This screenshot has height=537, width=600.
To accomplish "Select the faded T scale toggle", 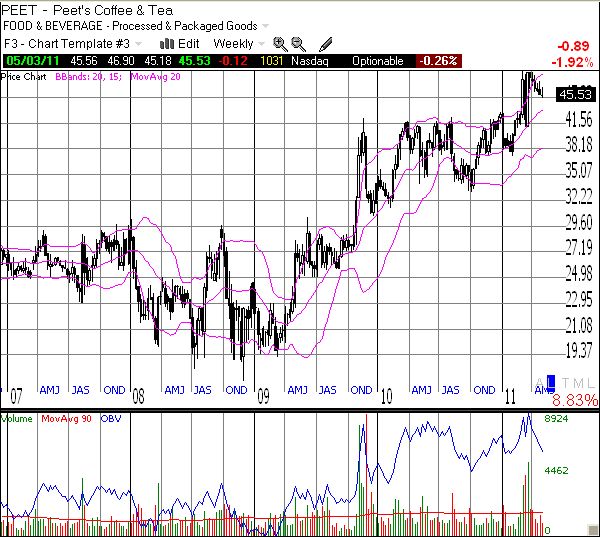I will pos(566,382).
